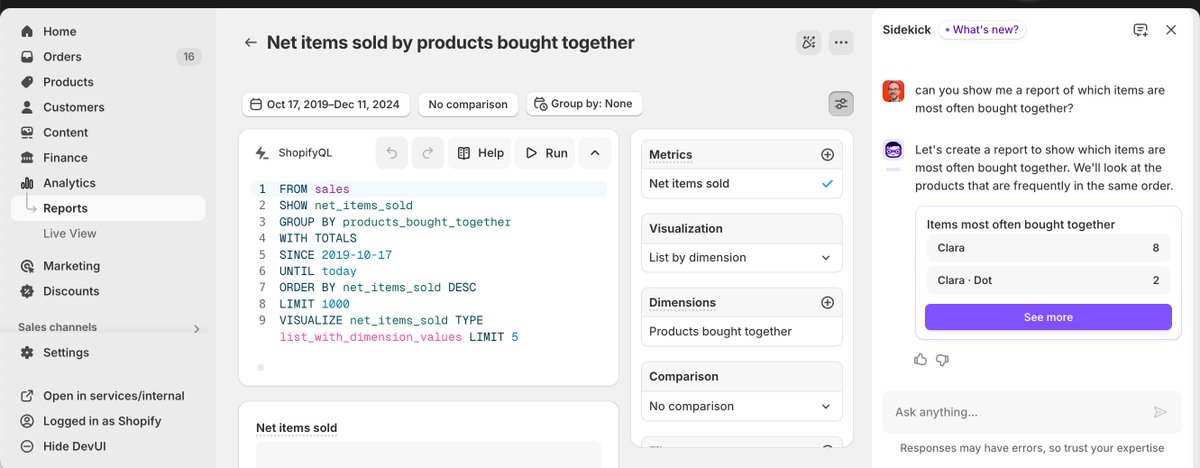Click the See more button
This screenshot has width=1200, height=468.
coord(1048,317)
